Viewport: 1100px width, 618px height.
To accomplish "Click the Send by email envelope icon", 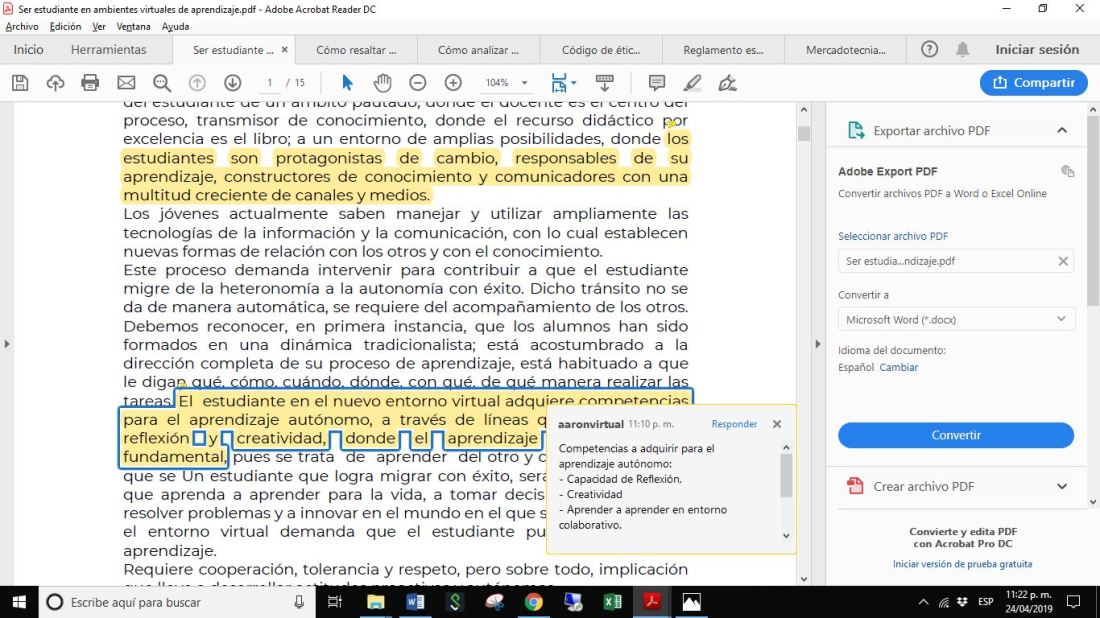I will [126, 83].
